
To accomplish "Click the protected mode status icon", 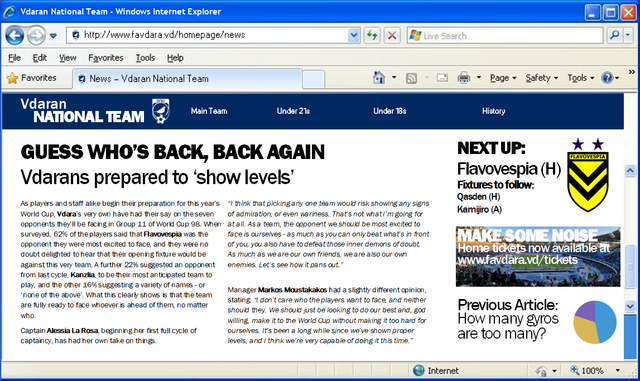I will [x=541, y=371].
